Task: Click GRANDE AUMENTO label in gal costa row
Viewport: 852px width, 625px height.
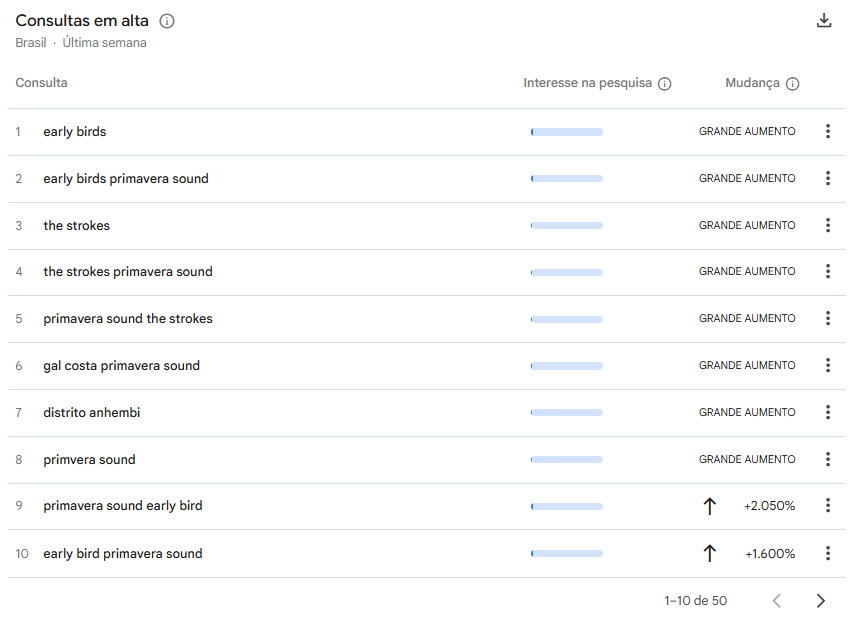Action: click(x=747, y=366)
